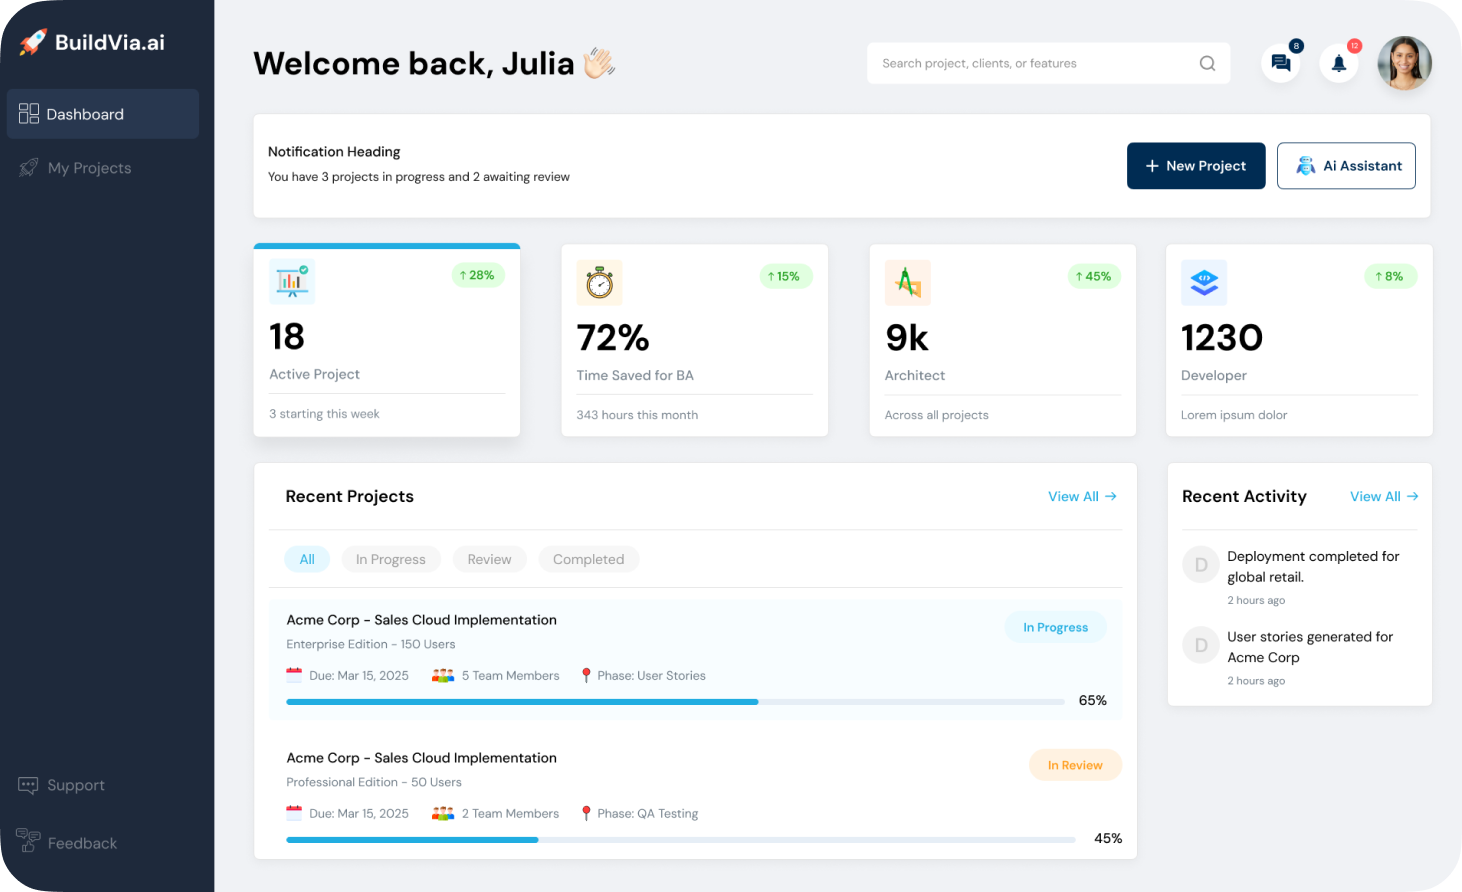Screen dimensions: 1462x892
Task: Click the Developer code layers icon
Action: point(1204,283)
